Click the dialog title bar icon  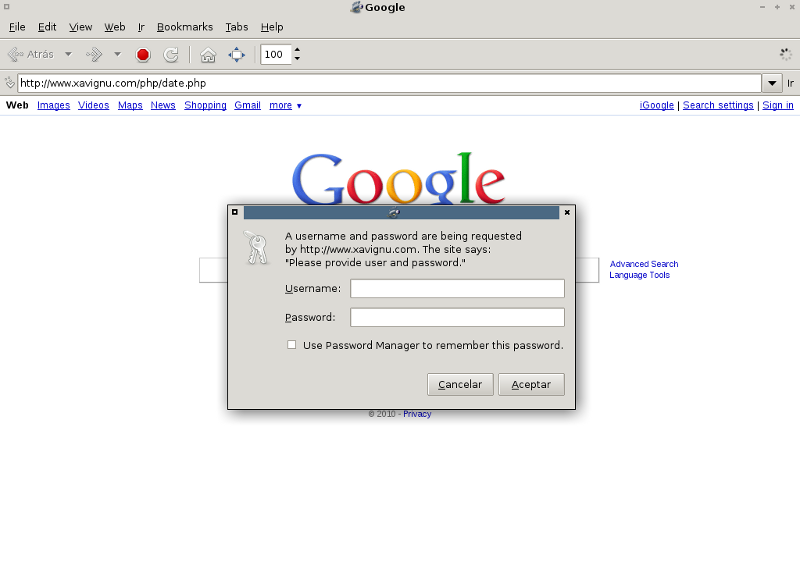394,213
